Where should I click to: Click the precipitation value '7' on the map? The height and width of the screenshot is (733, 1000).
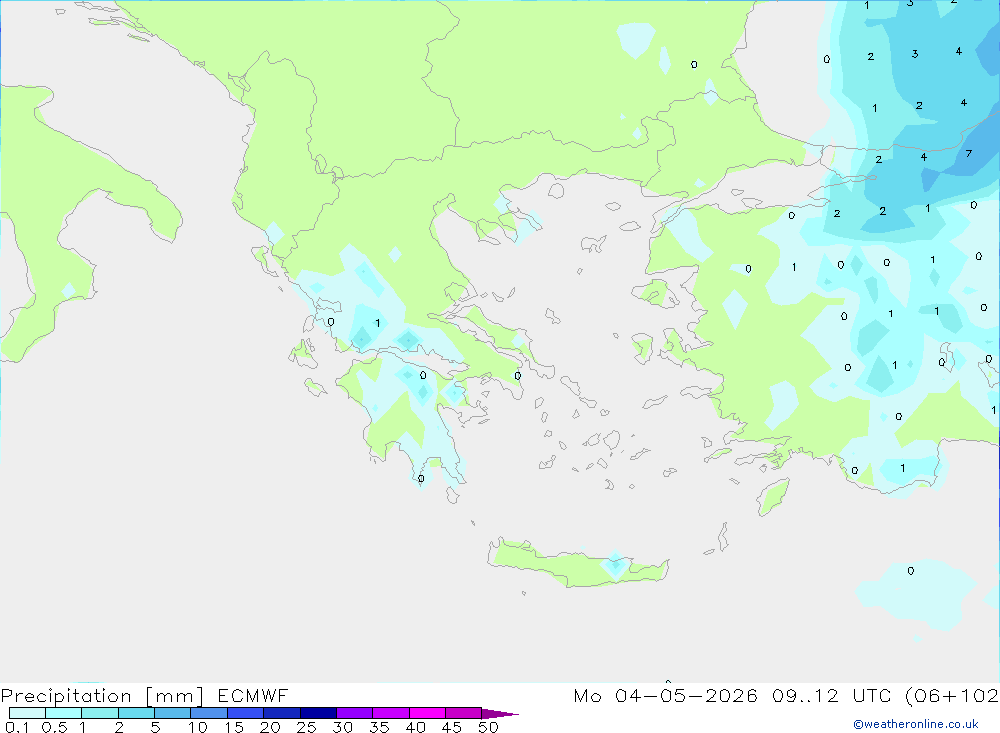(969, 153)
